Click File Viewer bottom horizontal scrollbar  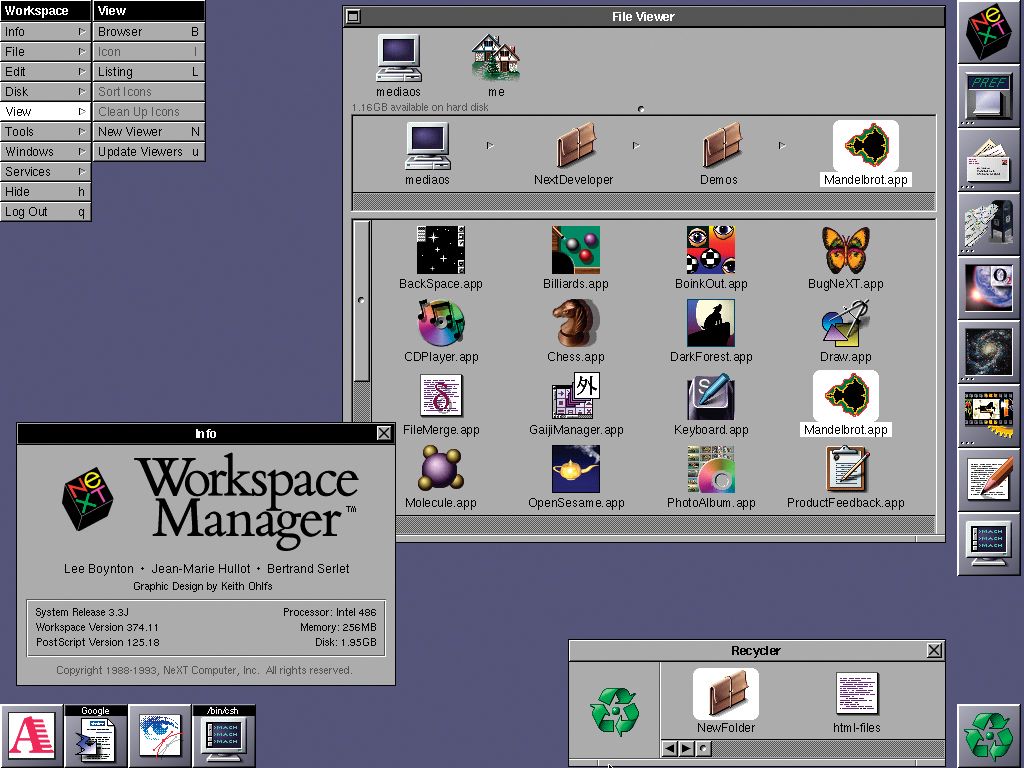pyautogui.click(x=664, y=524)
